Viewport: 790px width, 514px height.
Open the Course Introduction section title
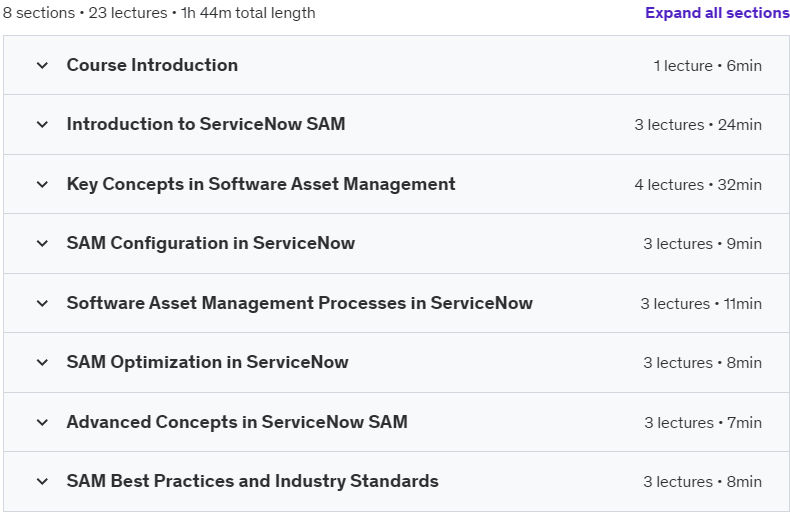click(152, 65)
